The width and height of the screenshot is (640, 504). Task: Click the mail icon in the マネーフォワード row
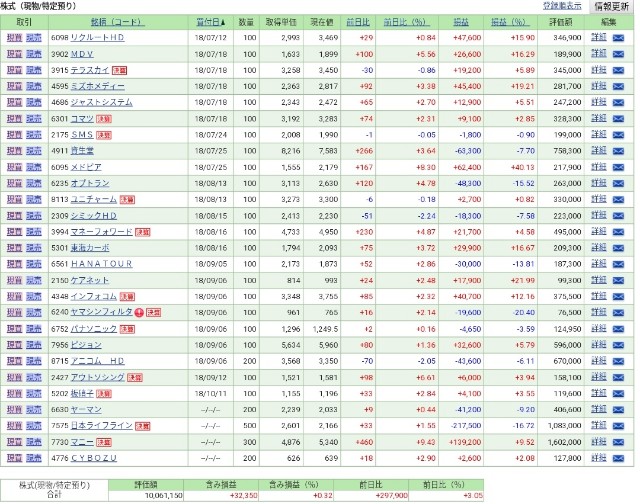[618, 232]
